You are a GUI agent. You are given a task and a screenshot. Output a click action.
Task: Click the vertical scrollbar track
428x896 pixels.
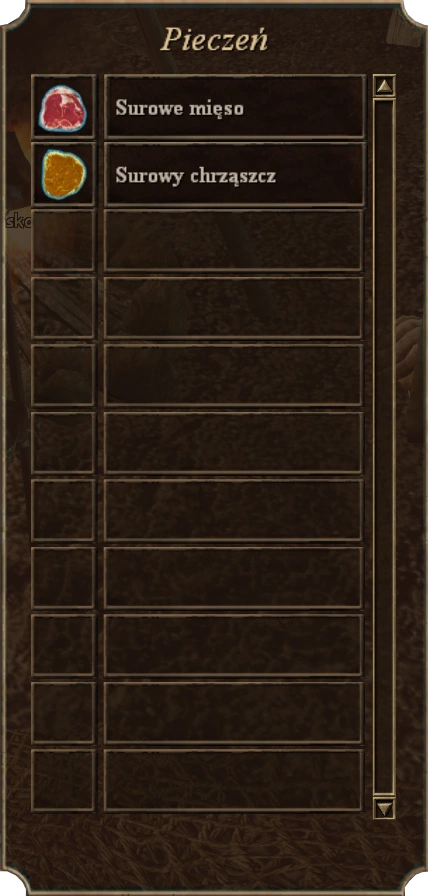[385, 447]
